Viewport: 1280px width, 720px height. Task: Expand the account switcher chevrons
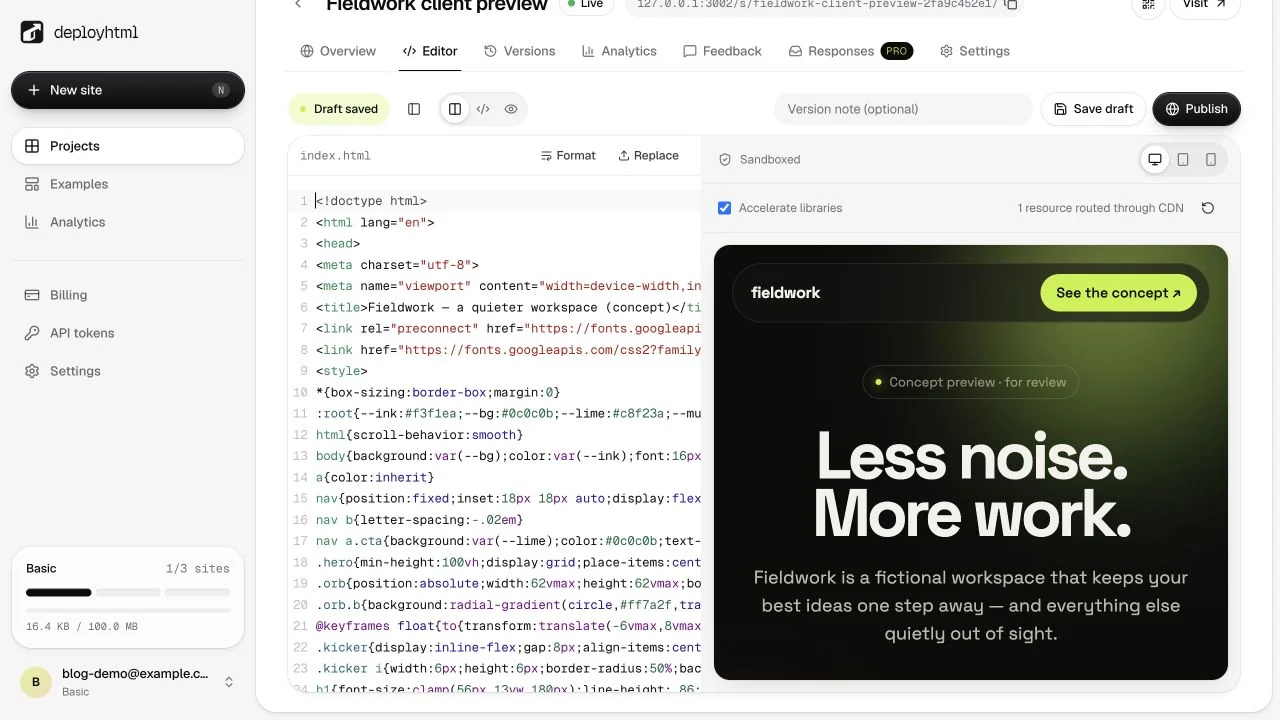(229, 682)
